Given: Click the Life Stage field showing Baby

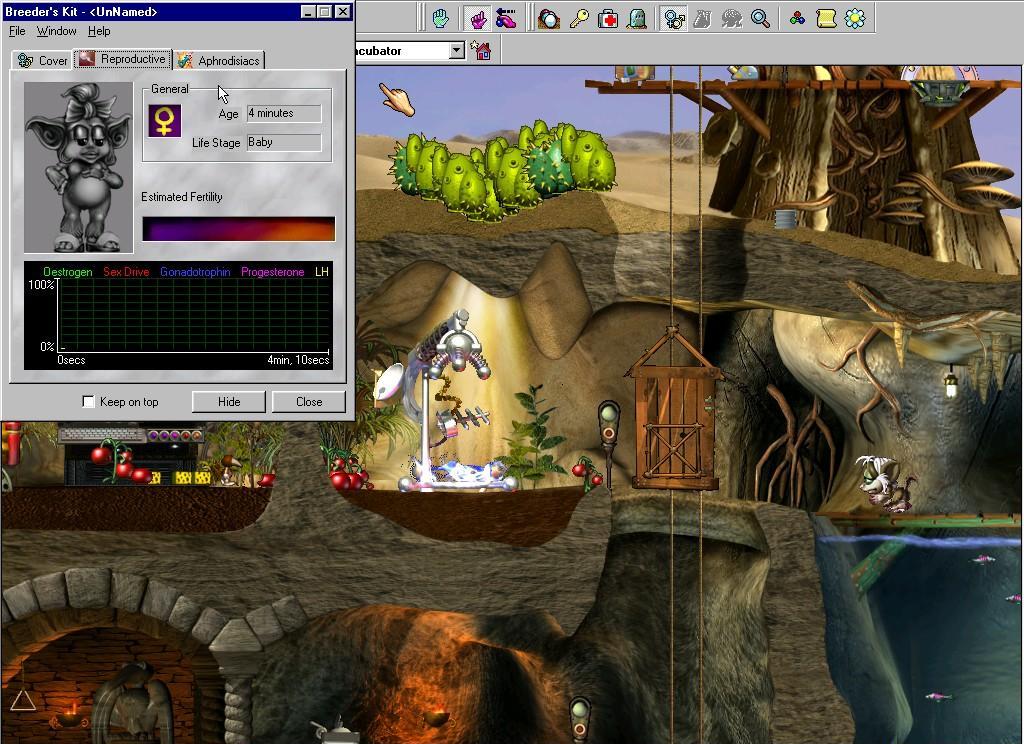Looking at the screenshot, I should 284,142.
